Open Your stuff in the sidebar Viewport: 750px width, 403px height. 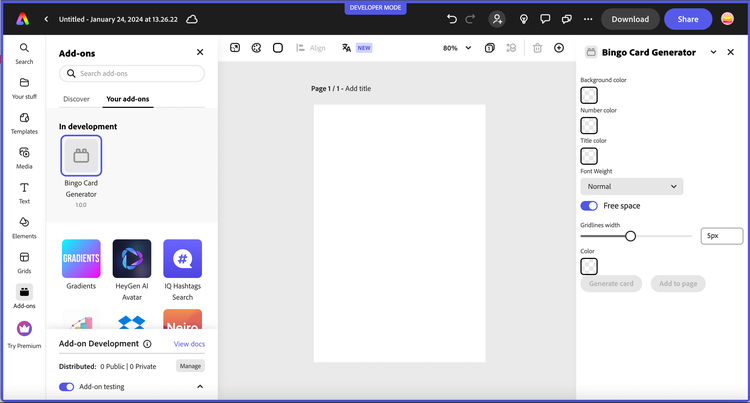coord(24,88)
